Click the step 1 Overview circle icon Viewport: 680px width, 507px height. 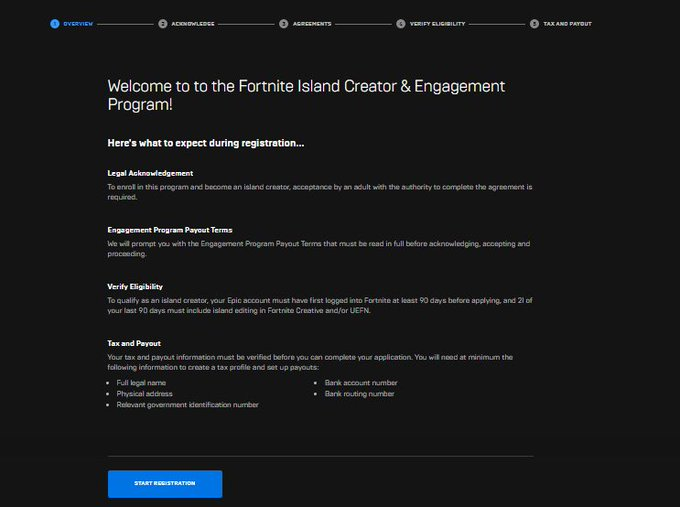(55, 24)
